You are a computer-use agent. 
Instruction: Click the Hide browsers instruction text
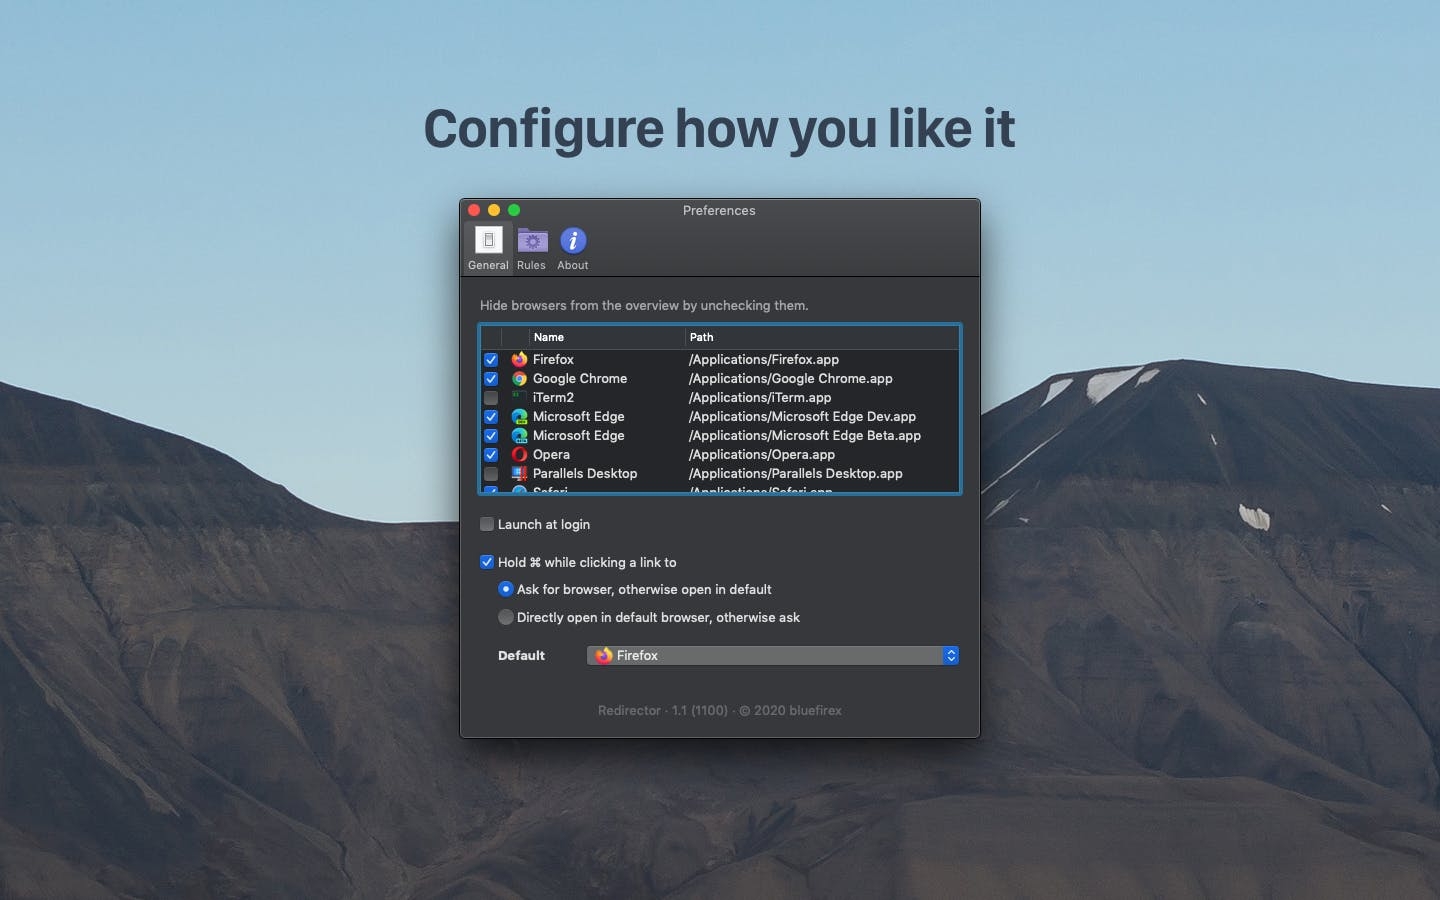point(644,305)
